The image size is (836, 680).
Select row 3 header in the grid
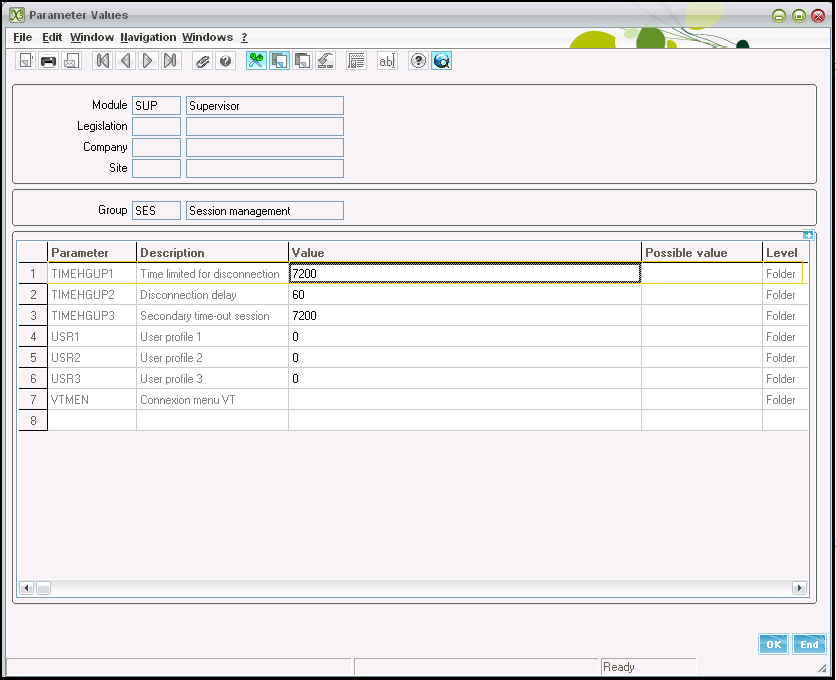33,316
